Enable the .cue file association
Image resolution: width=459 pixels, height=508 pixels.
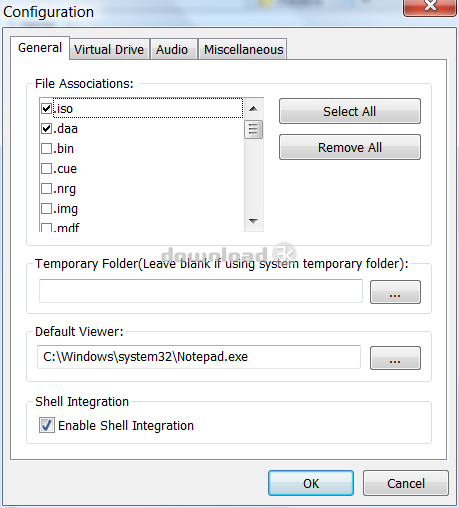pos(46,168)
